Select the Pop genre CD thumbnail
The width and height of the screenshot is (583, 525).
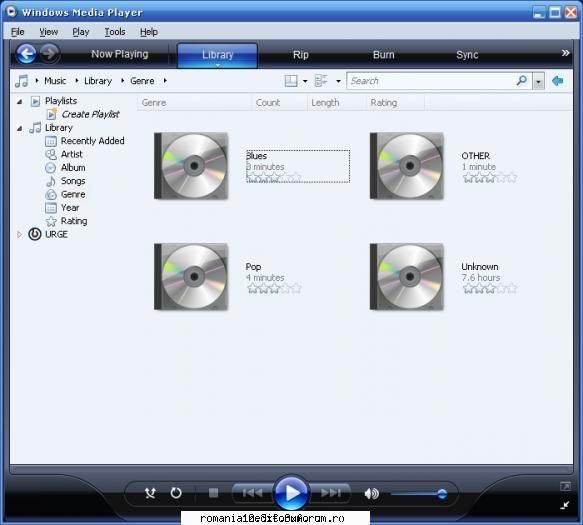(x=191, y=276)
